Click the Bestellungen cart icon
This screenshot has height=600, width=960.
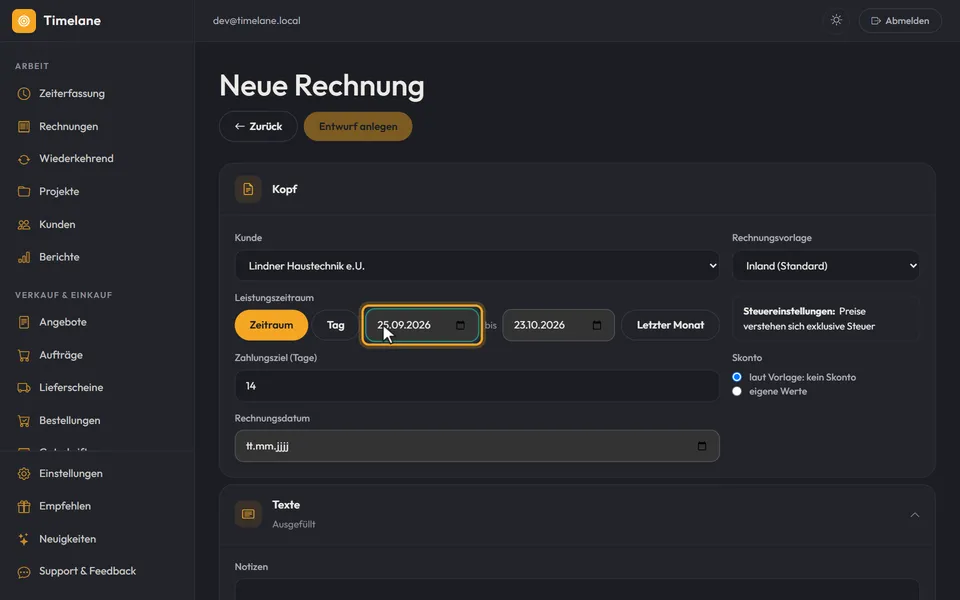click(x=24, y=421)
